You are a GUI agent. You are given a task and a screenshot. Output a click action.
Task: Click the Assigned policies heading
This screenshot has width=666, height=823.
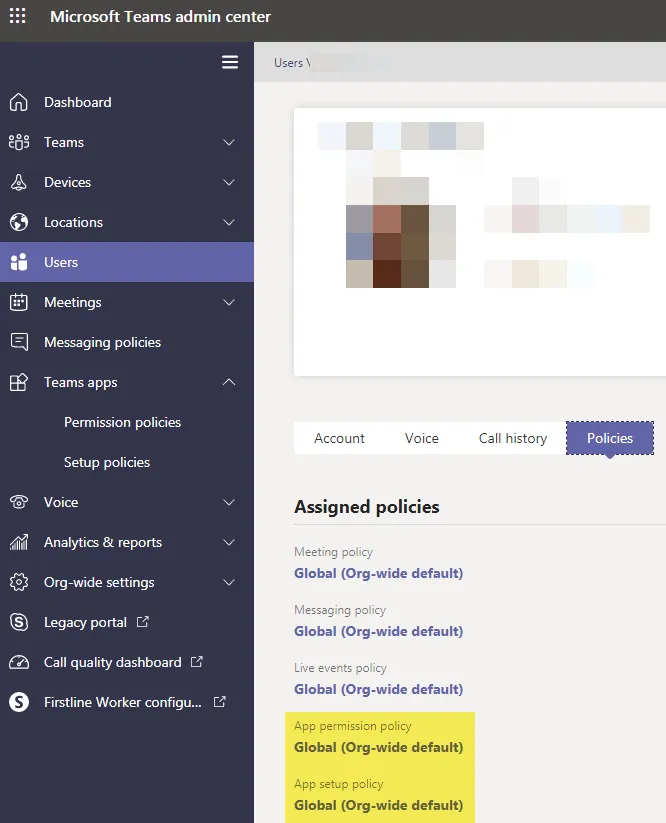click(x=367, y=507)
